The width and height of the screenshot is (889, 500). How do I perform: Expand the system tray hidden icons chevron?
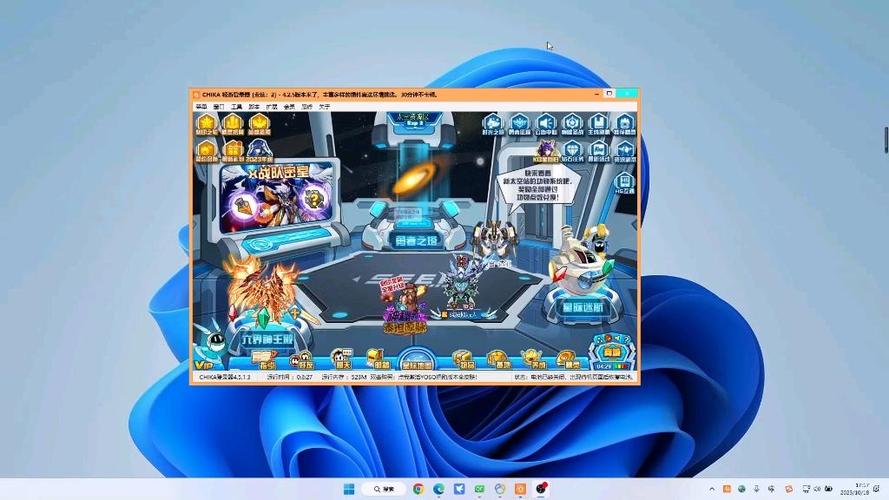click(712, 489)
